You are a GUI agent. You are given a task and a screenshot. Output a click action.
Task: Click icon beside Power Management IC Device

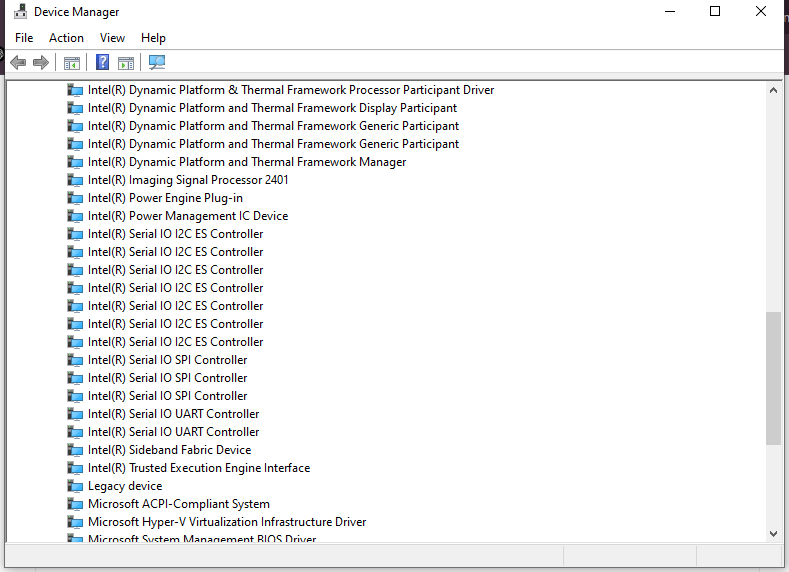75,216
